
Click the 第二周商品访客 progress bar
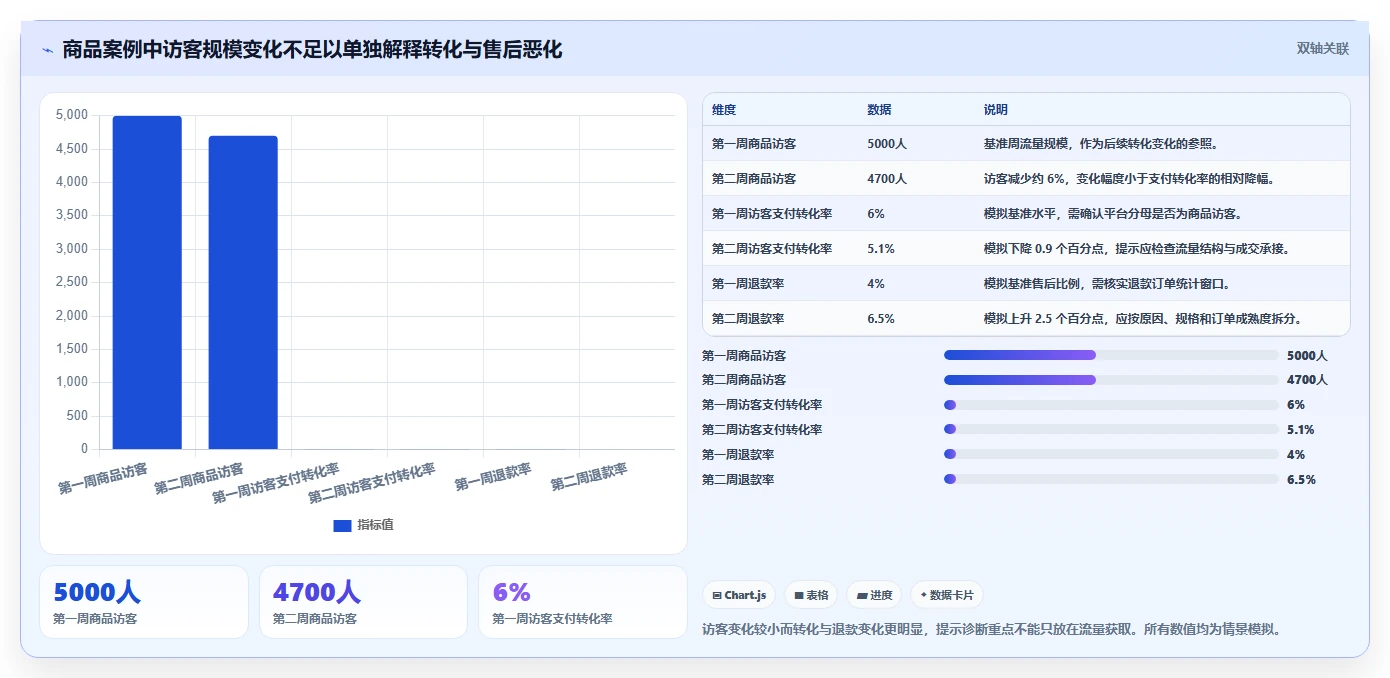[x=1111, y=380]
